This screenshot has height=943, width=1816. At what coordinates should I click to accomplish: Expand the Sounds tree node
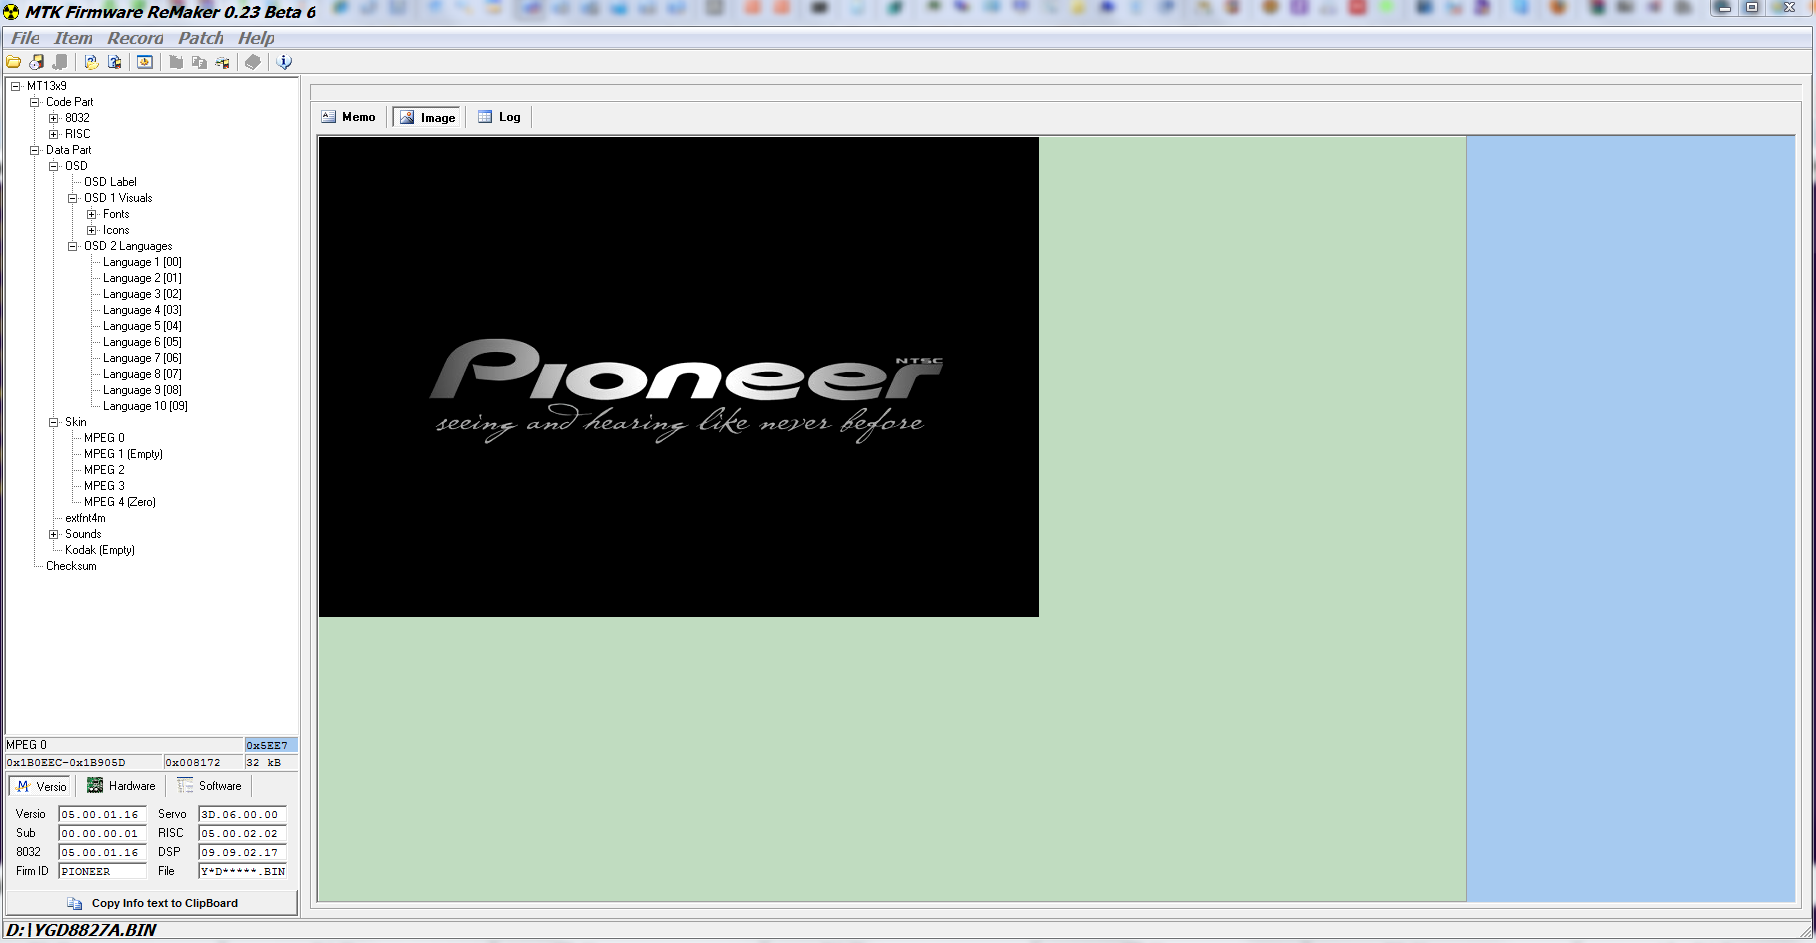click(x=54, y=534)
